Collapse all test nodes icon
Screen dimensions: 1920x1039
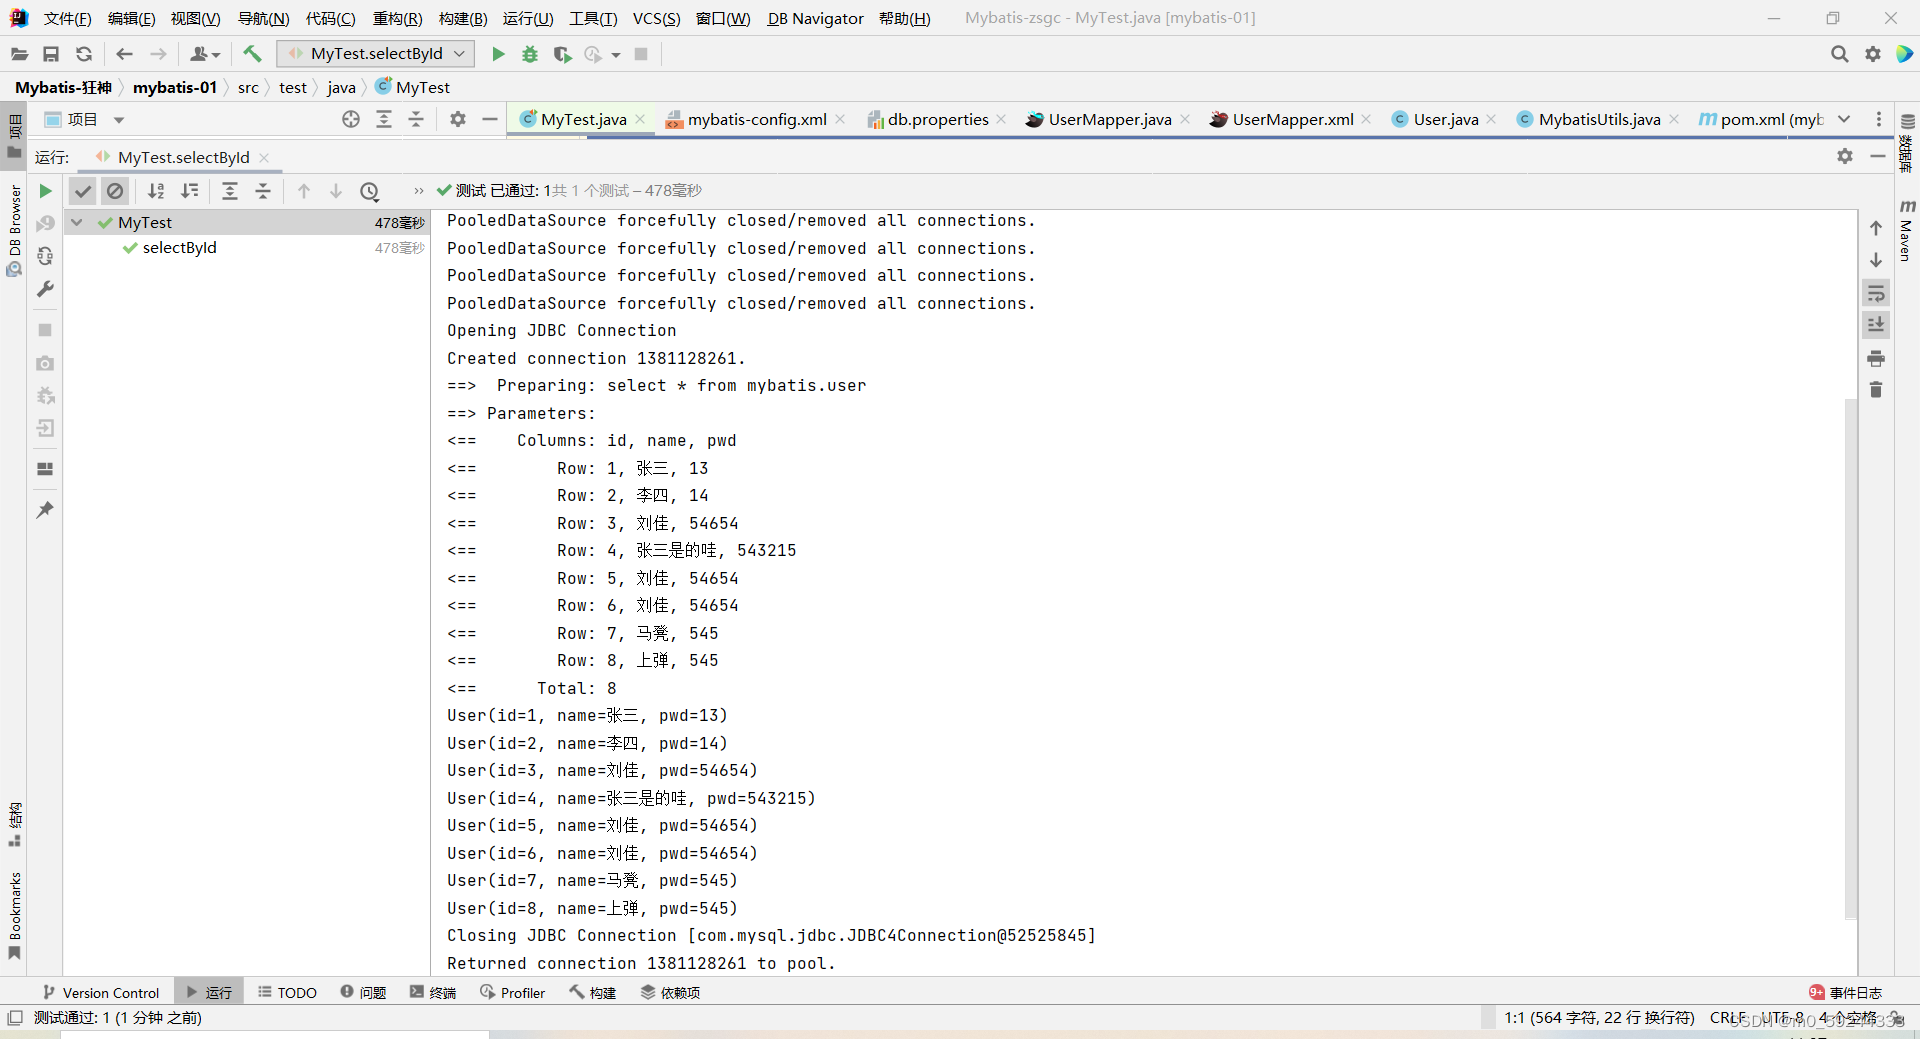[263, 191]
